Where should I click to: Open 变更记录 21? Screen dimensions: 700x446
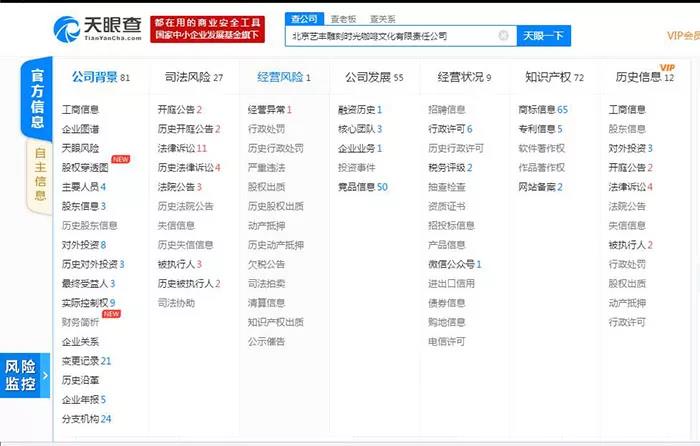coord(87,361)
